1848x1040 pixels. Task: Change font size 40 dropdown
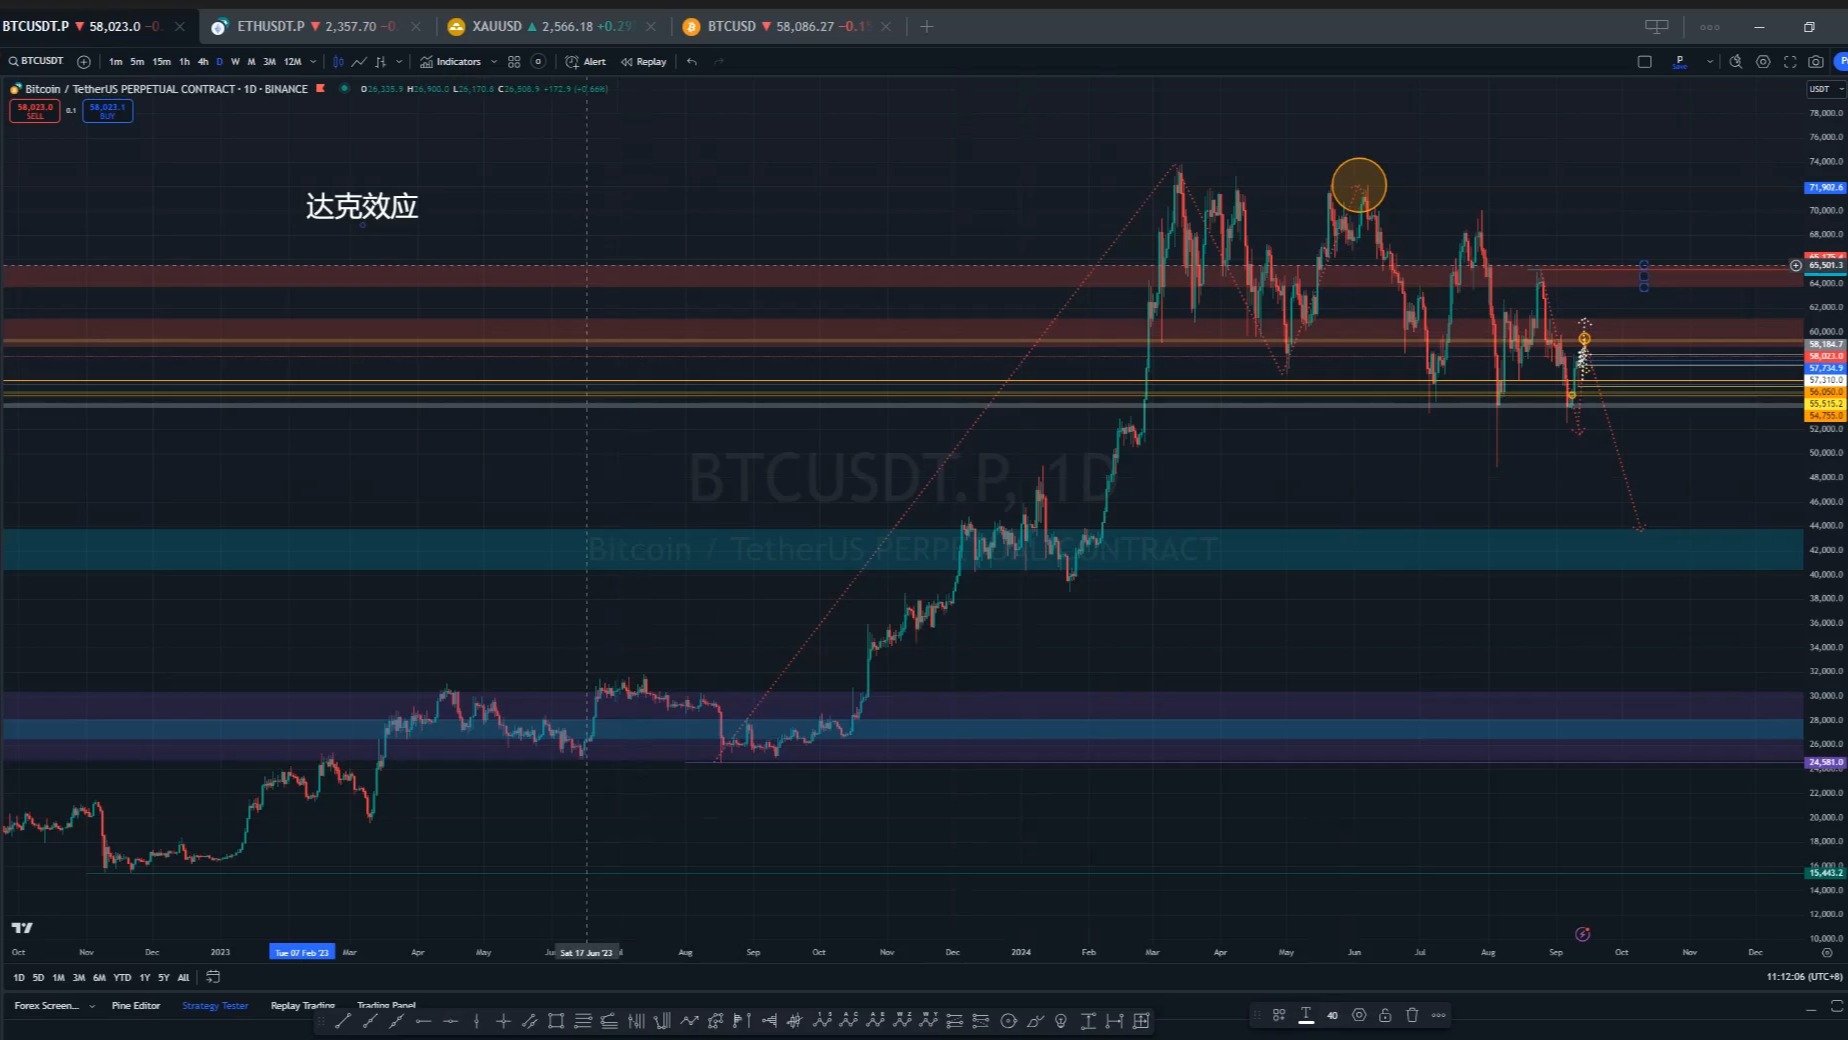pyautogui.click(x=1332, y=1015)
